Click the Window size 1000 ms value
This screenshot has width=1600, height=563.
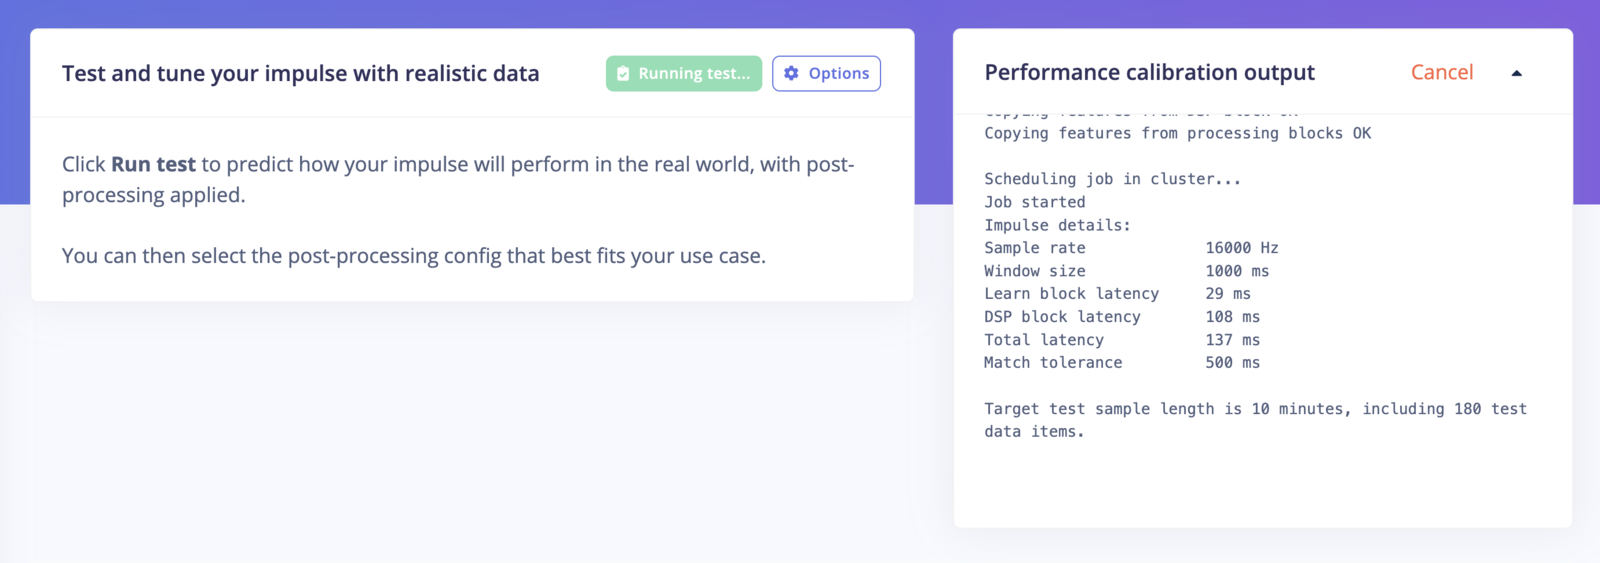tap(1236, 271)
